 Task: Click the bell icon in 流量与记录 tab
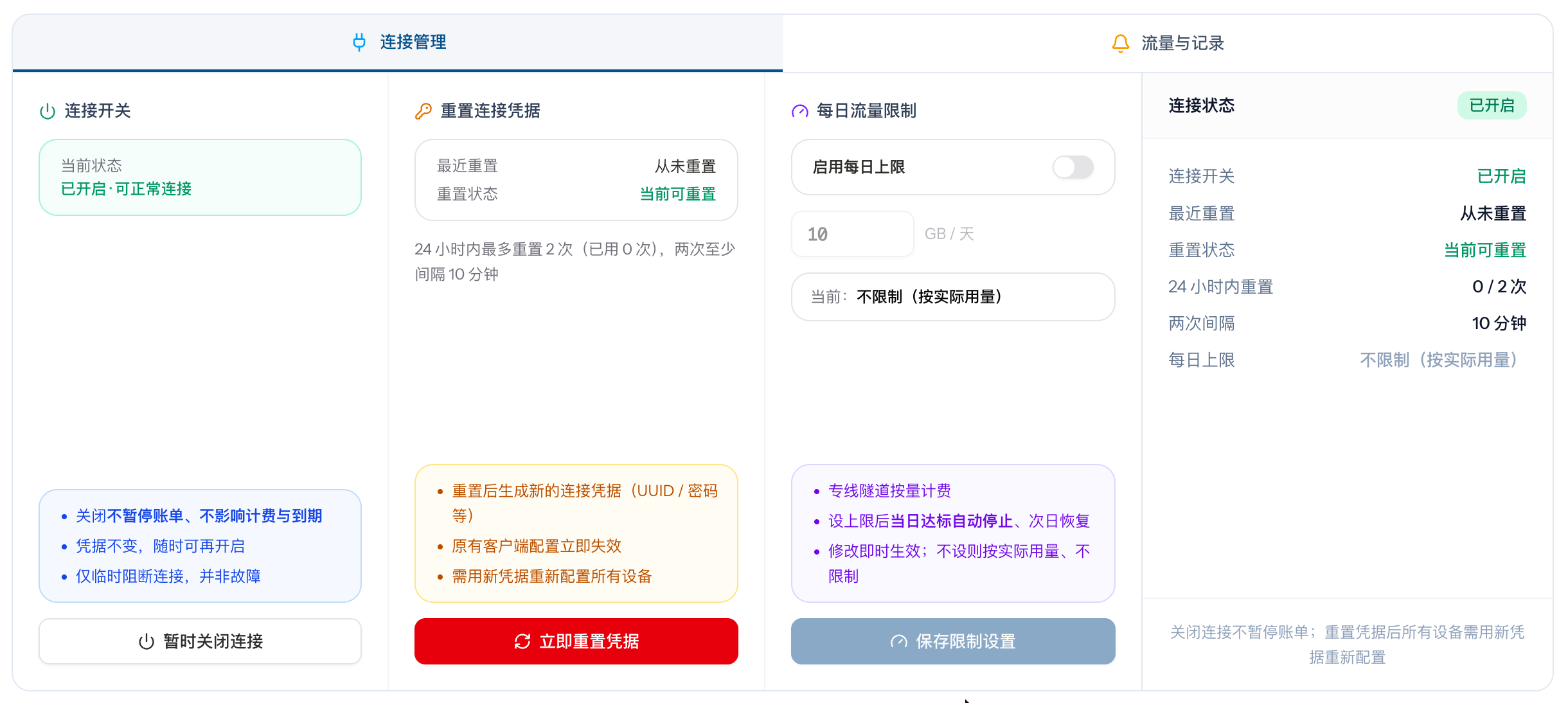click(x=1121, y=43)
